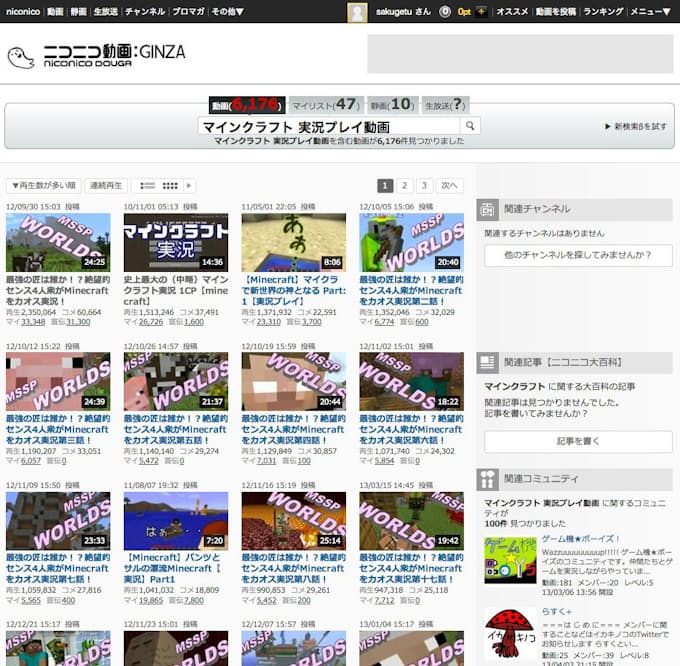
Task: Open the マインクラフト実況 14:36 video thumbnail
Action: point(161,243)
